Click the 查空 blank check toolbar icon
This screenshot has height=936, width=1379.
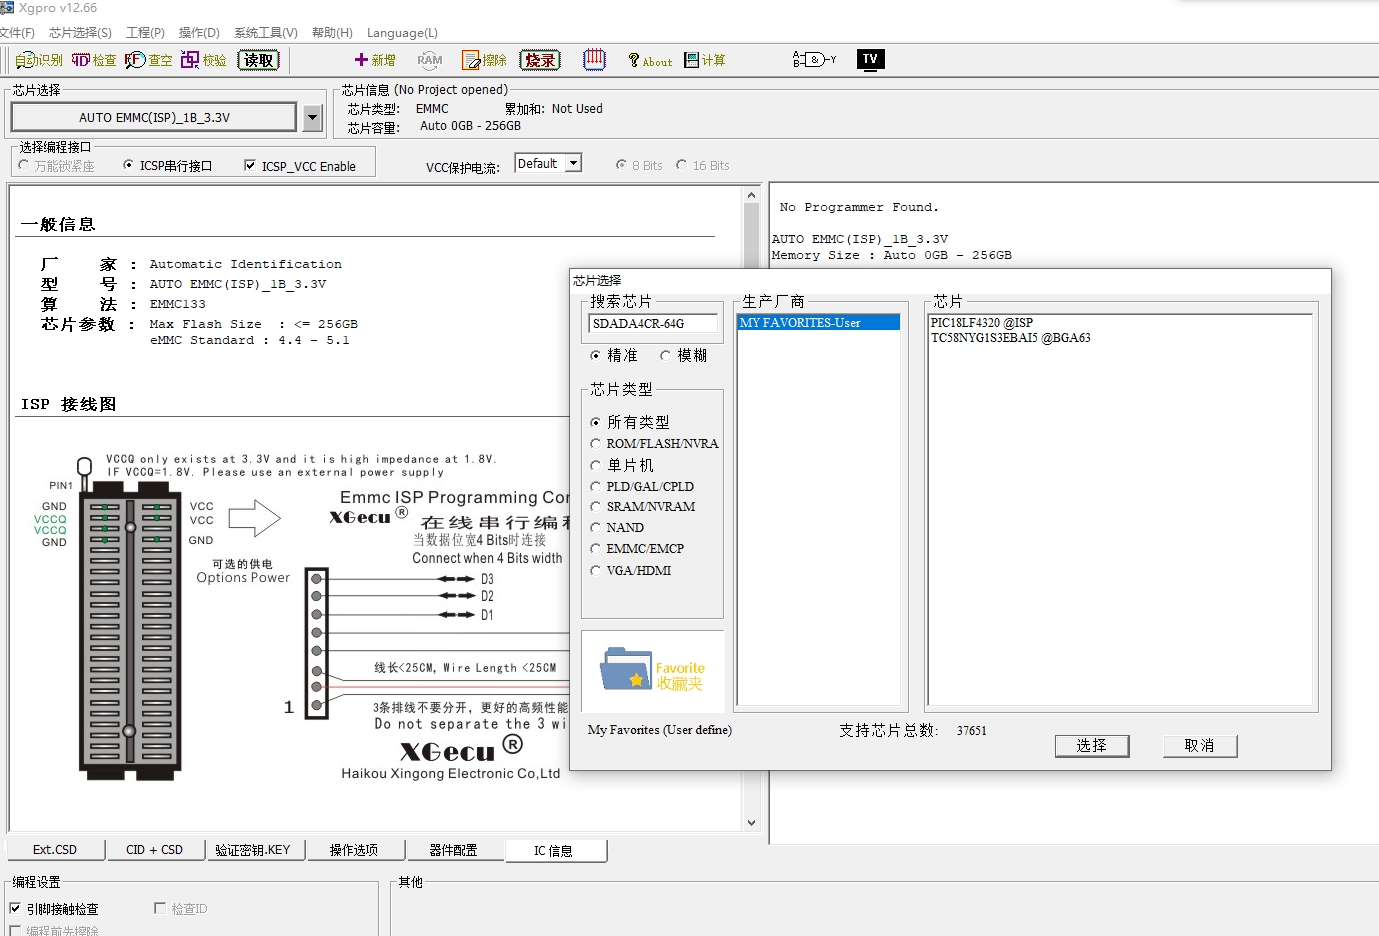[148, 60]
